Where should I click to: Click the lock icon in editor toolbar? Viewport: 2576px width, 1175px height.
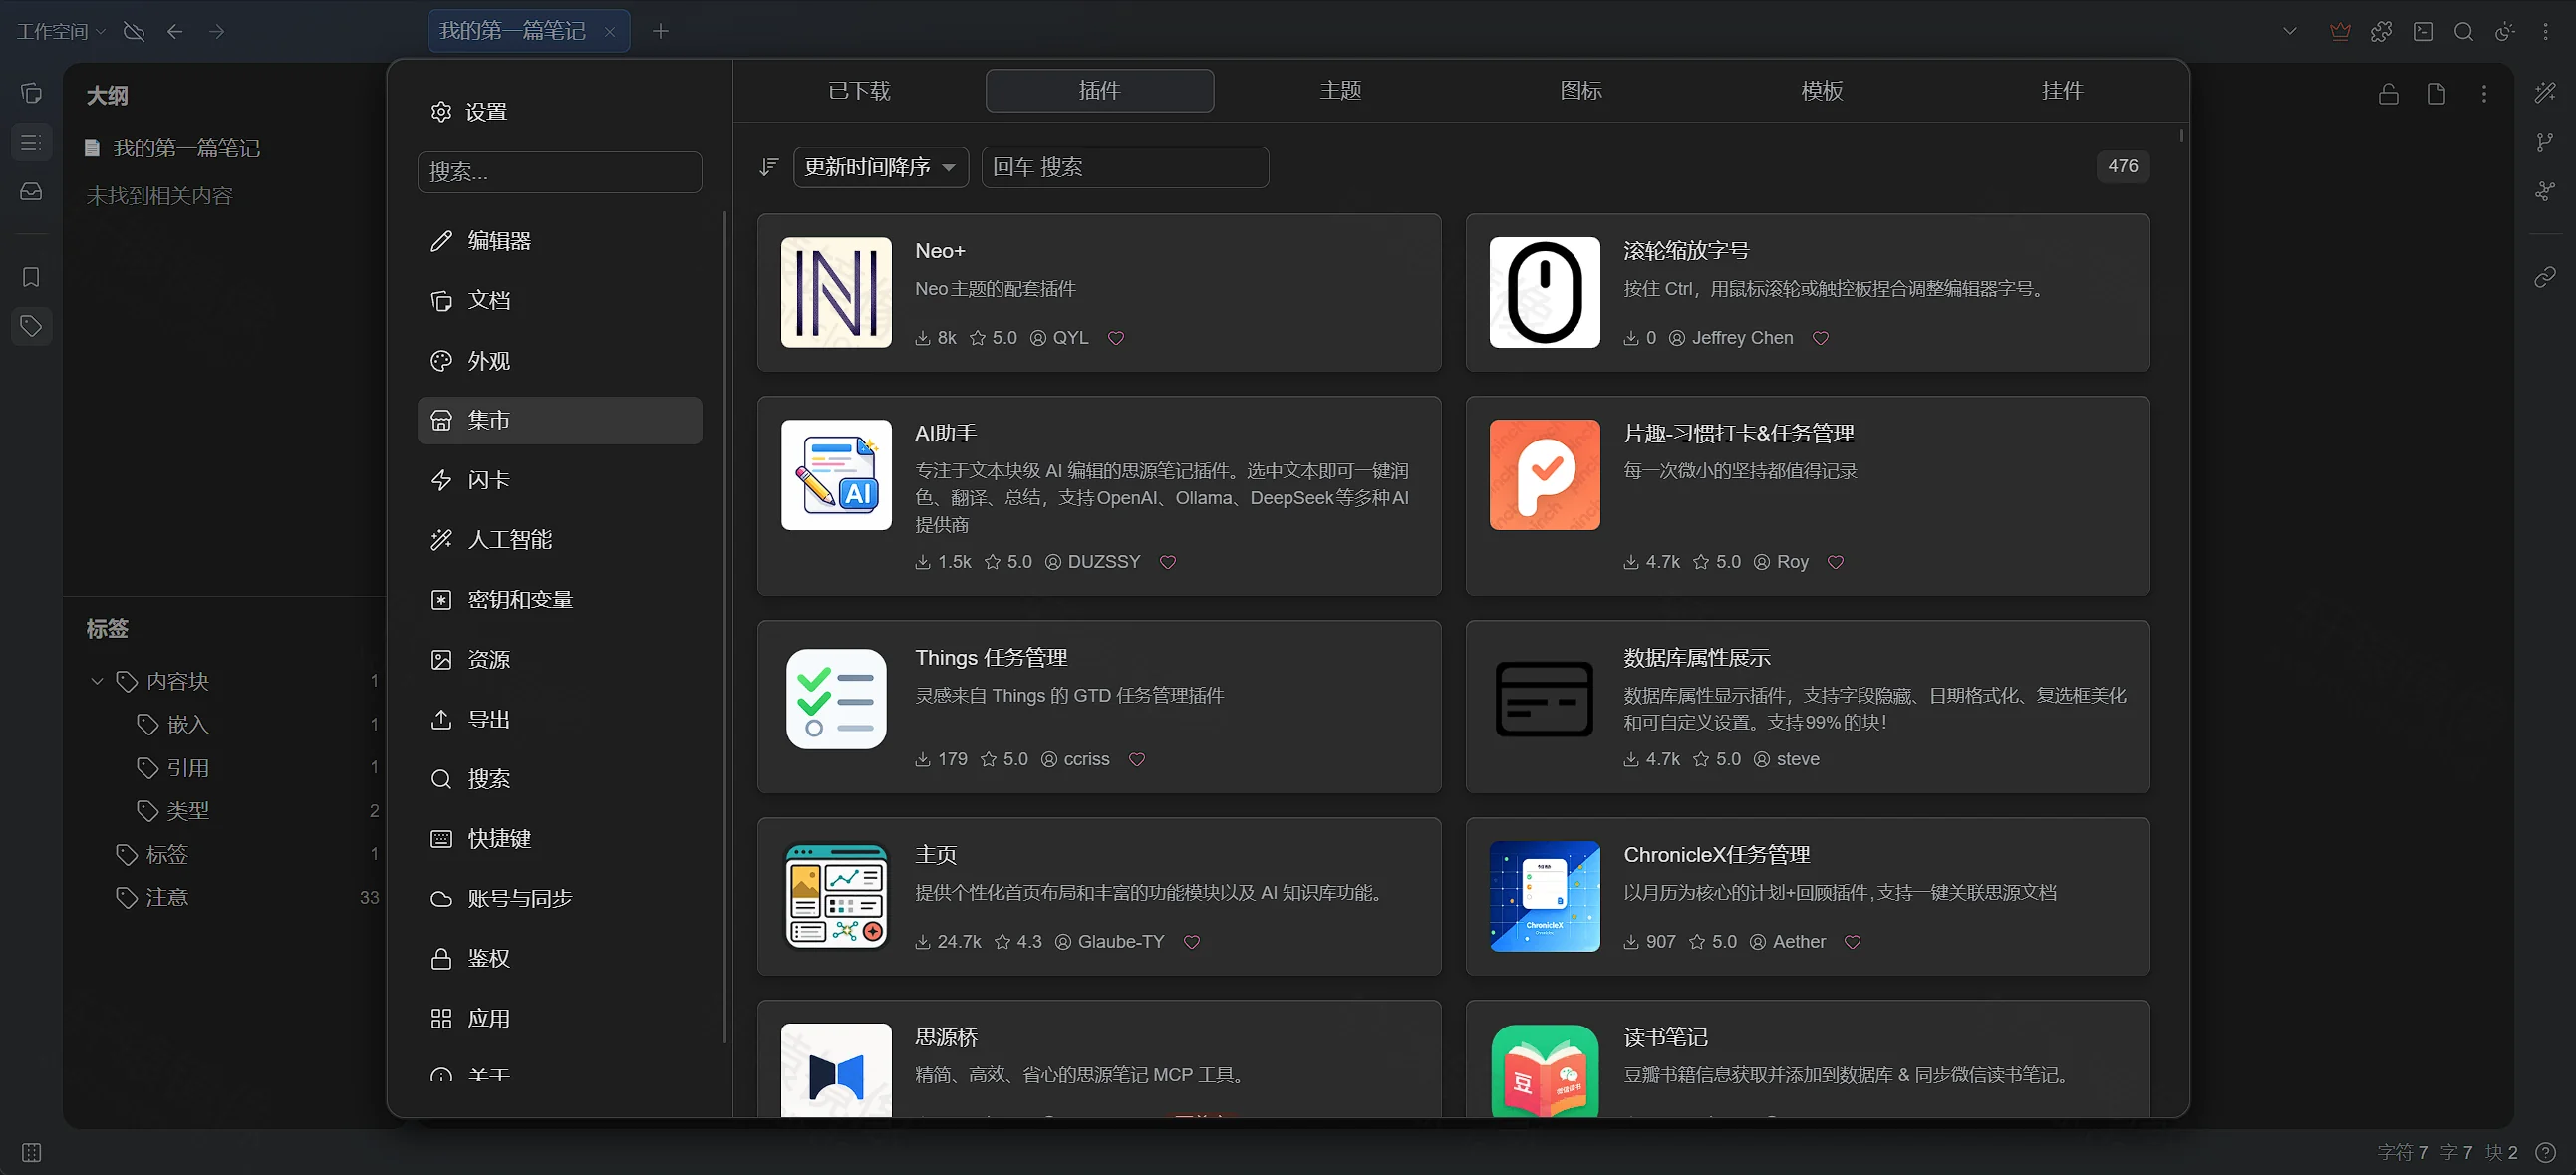pos(2389,94)
